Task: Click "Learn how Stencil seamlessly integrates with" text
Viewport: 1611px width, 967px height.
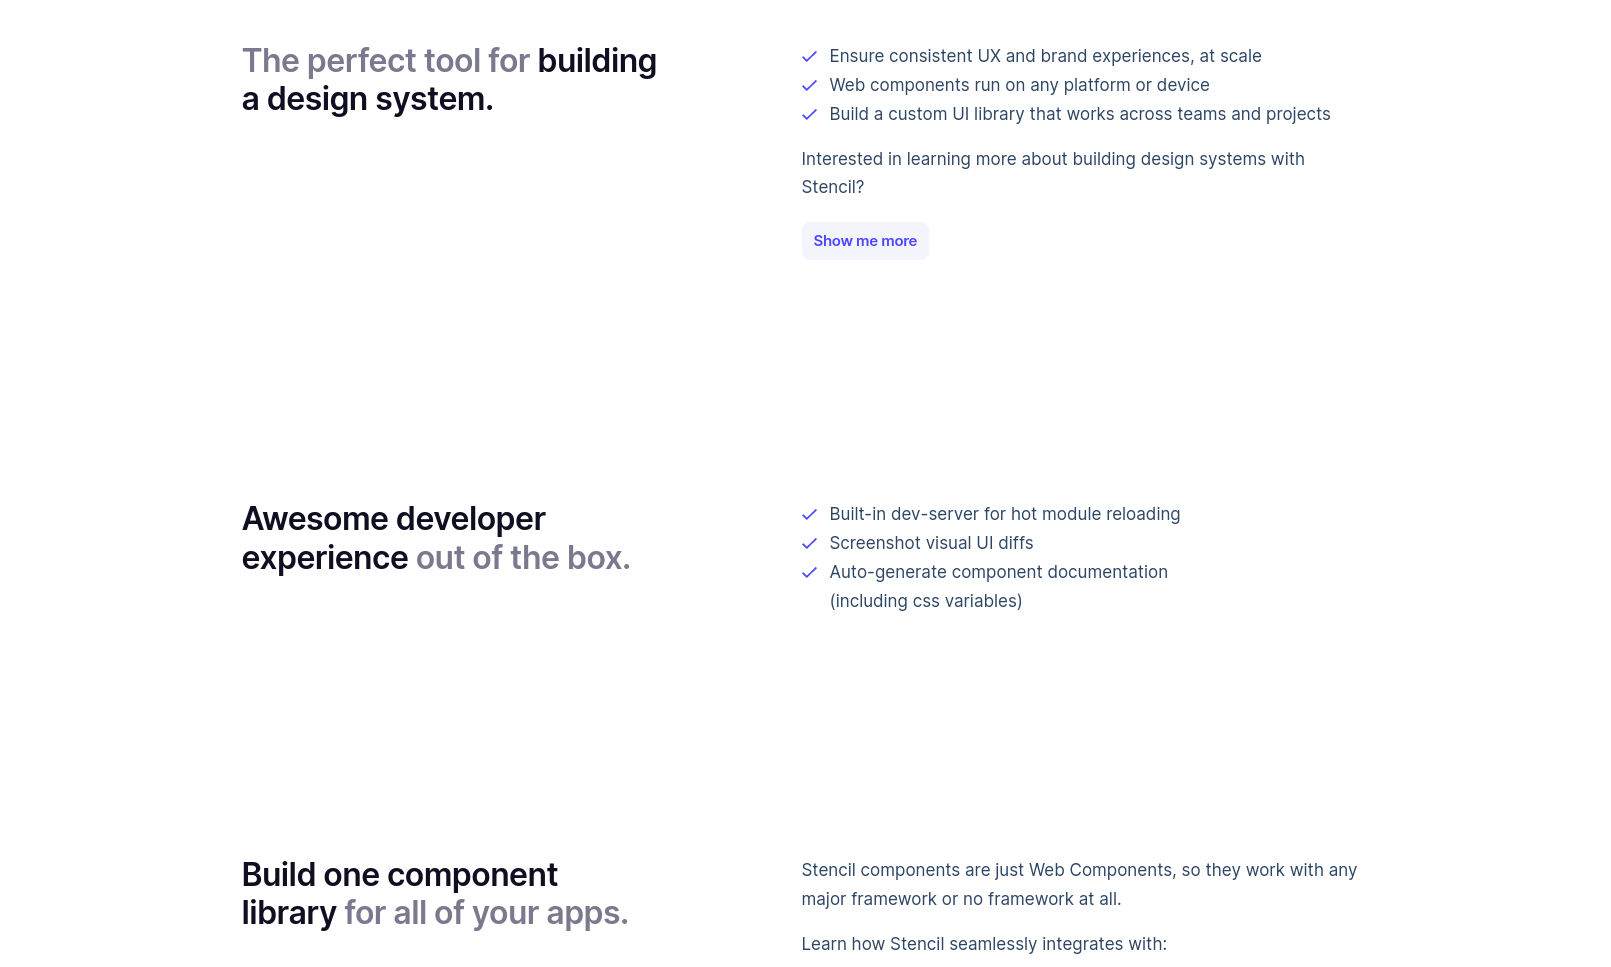Action: [x=983, y=944]
